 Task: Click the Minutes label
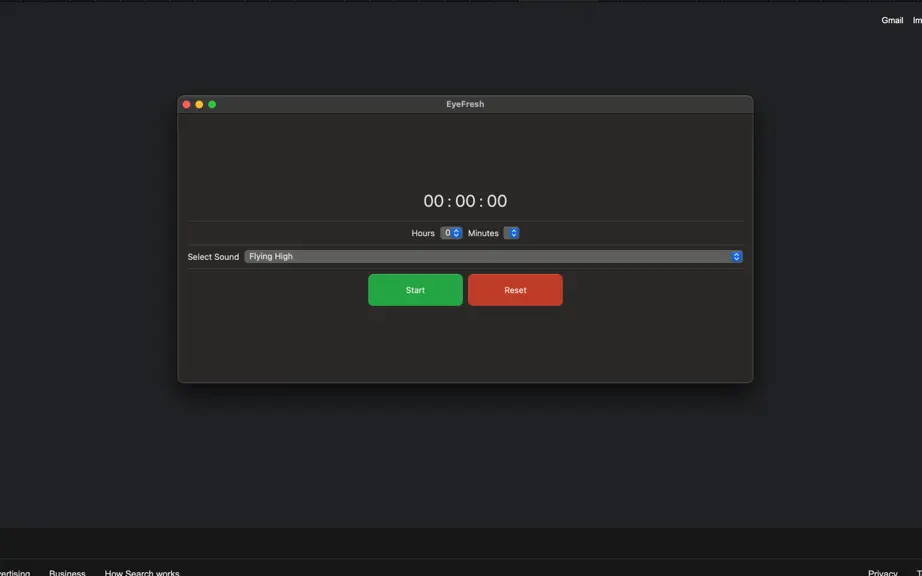(x=483, y=233)
